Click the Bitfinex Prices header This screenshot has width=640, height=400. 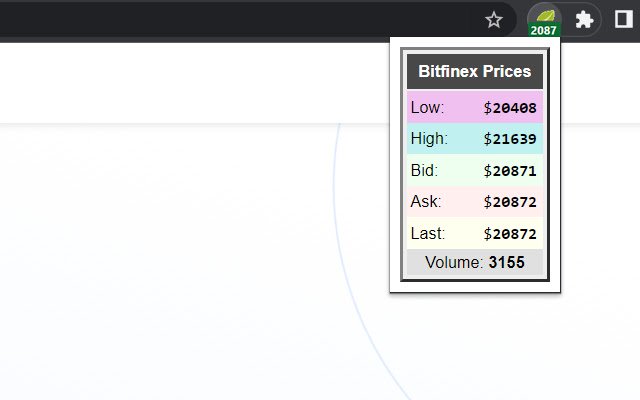[475, 71]
